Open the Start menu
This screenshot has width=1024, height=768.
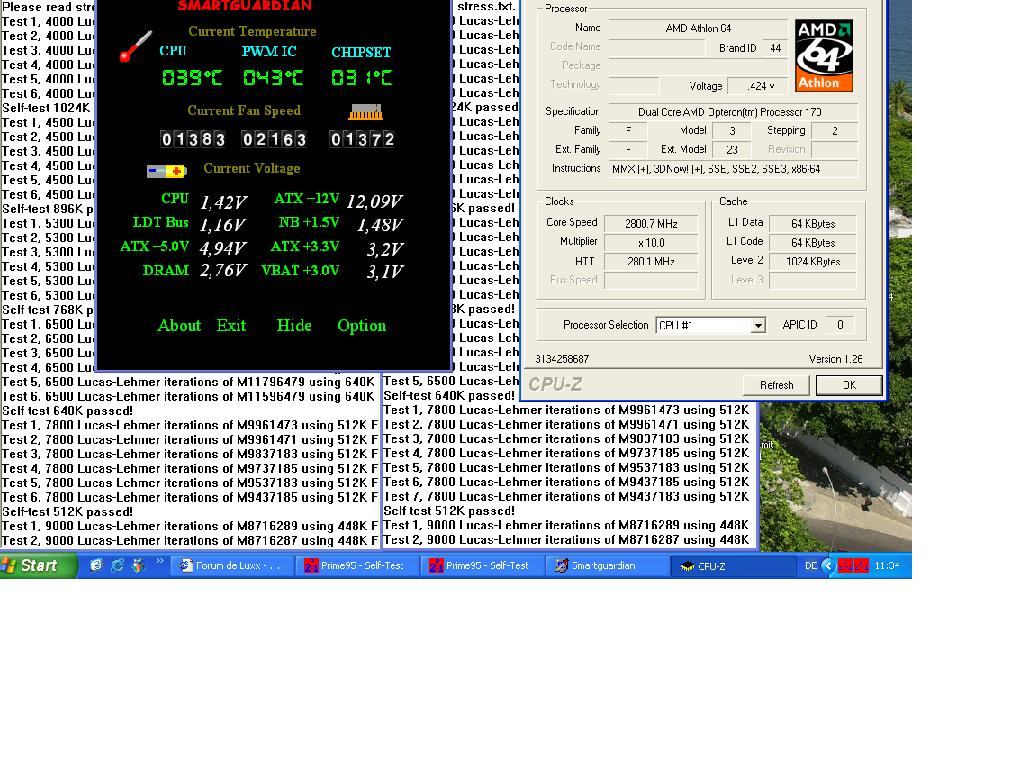[39, 566]
